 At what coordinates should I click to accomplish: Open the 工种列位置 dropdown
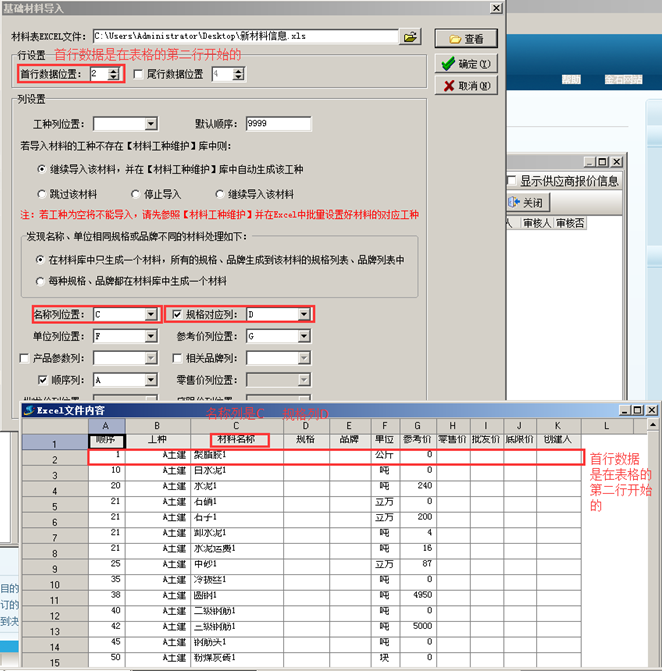pos(151,124)
